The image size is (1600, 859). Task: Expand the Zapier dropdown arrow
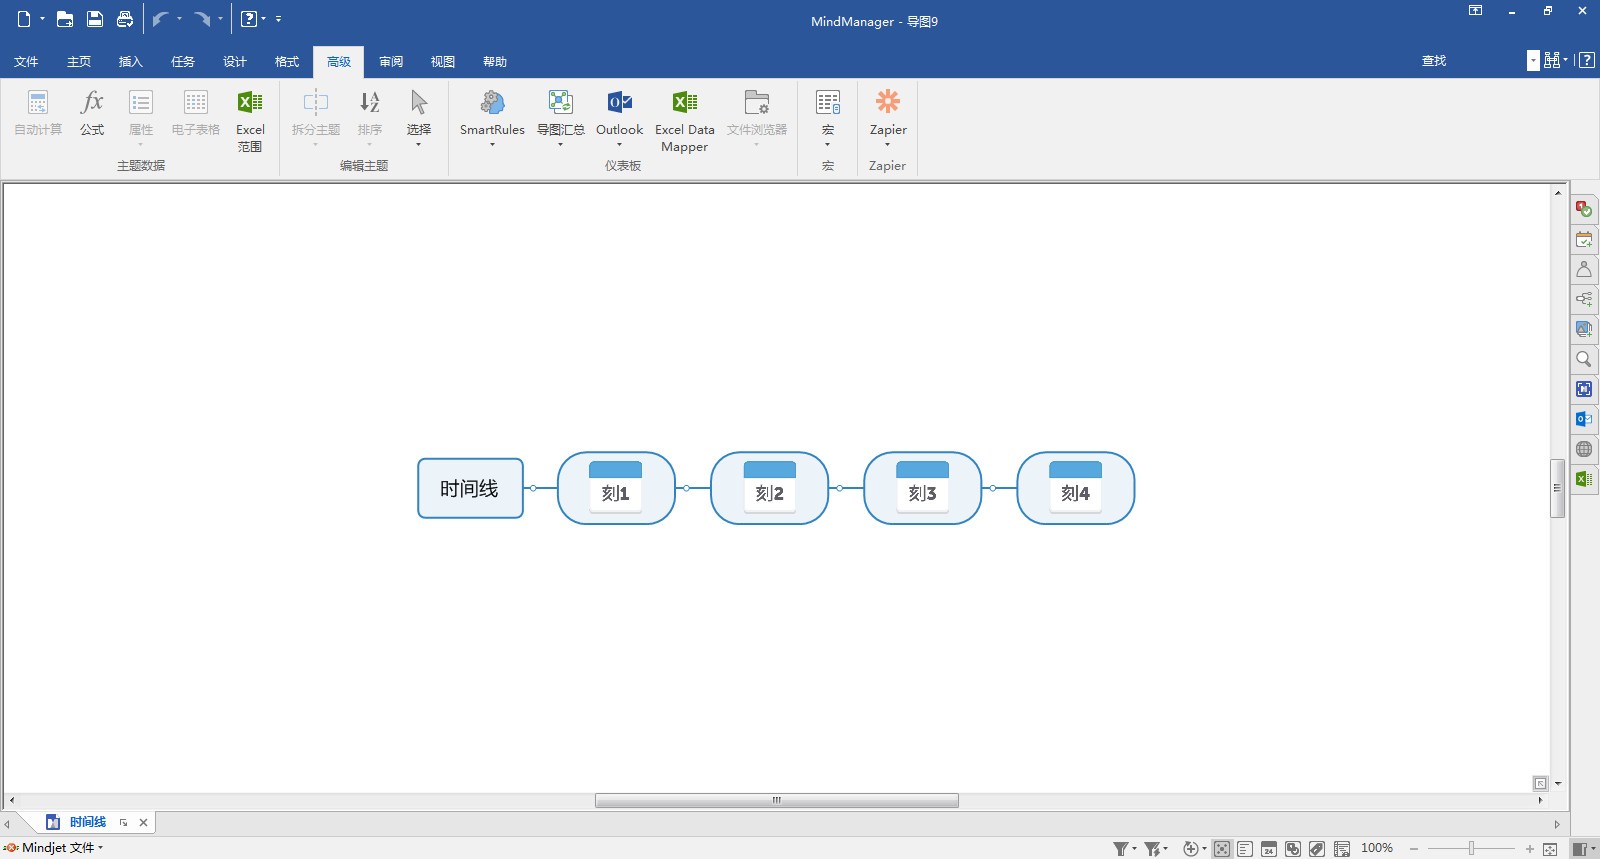pyautogui.click(x=887, y=145)
